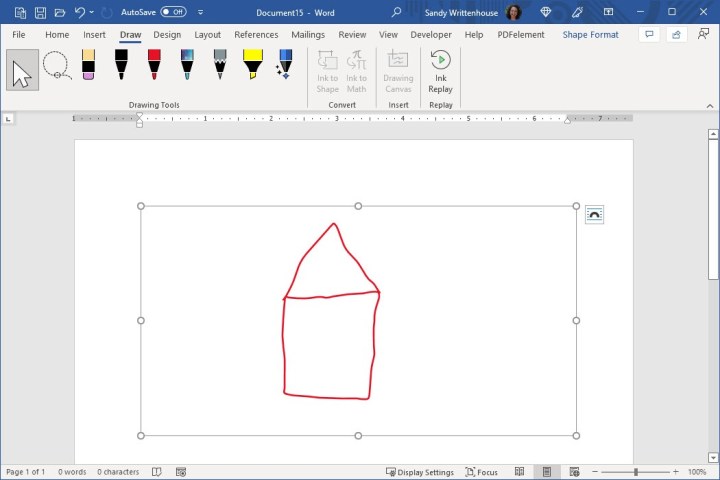The width and height of the screenshot is (720, 480).
Task: Expand the Quick Access Toolbar customize arrow
Action: pos(201,12)
